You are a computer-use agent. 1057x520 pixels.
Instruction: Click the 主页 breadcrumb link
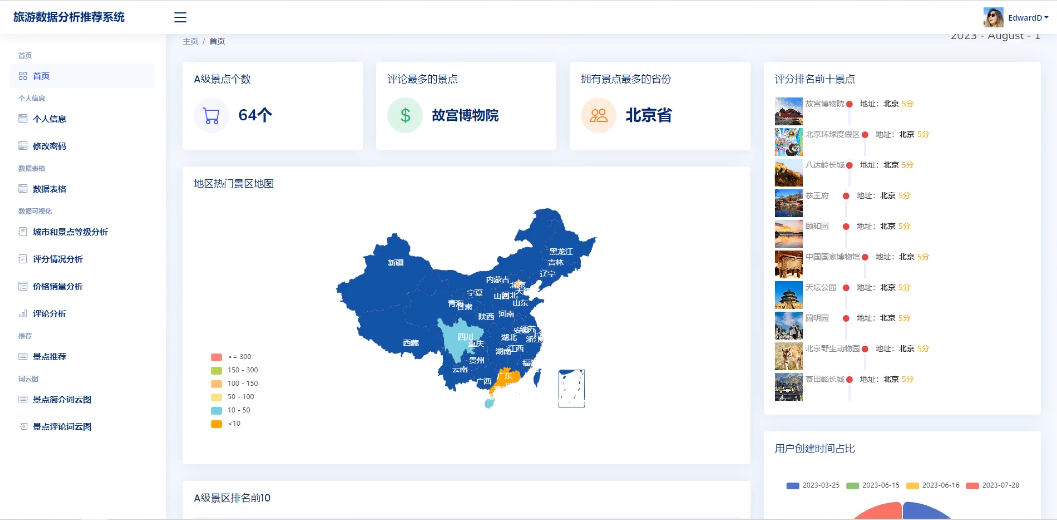pos(190,41)
